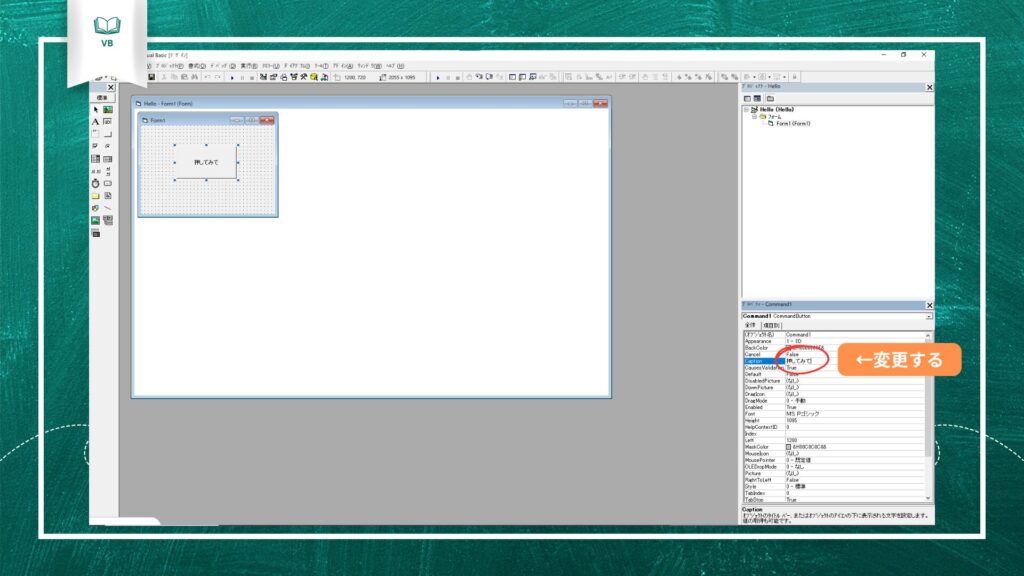1024x576 pixels.
Task: Select the RightToLeft property row
Action: point(833,479)
